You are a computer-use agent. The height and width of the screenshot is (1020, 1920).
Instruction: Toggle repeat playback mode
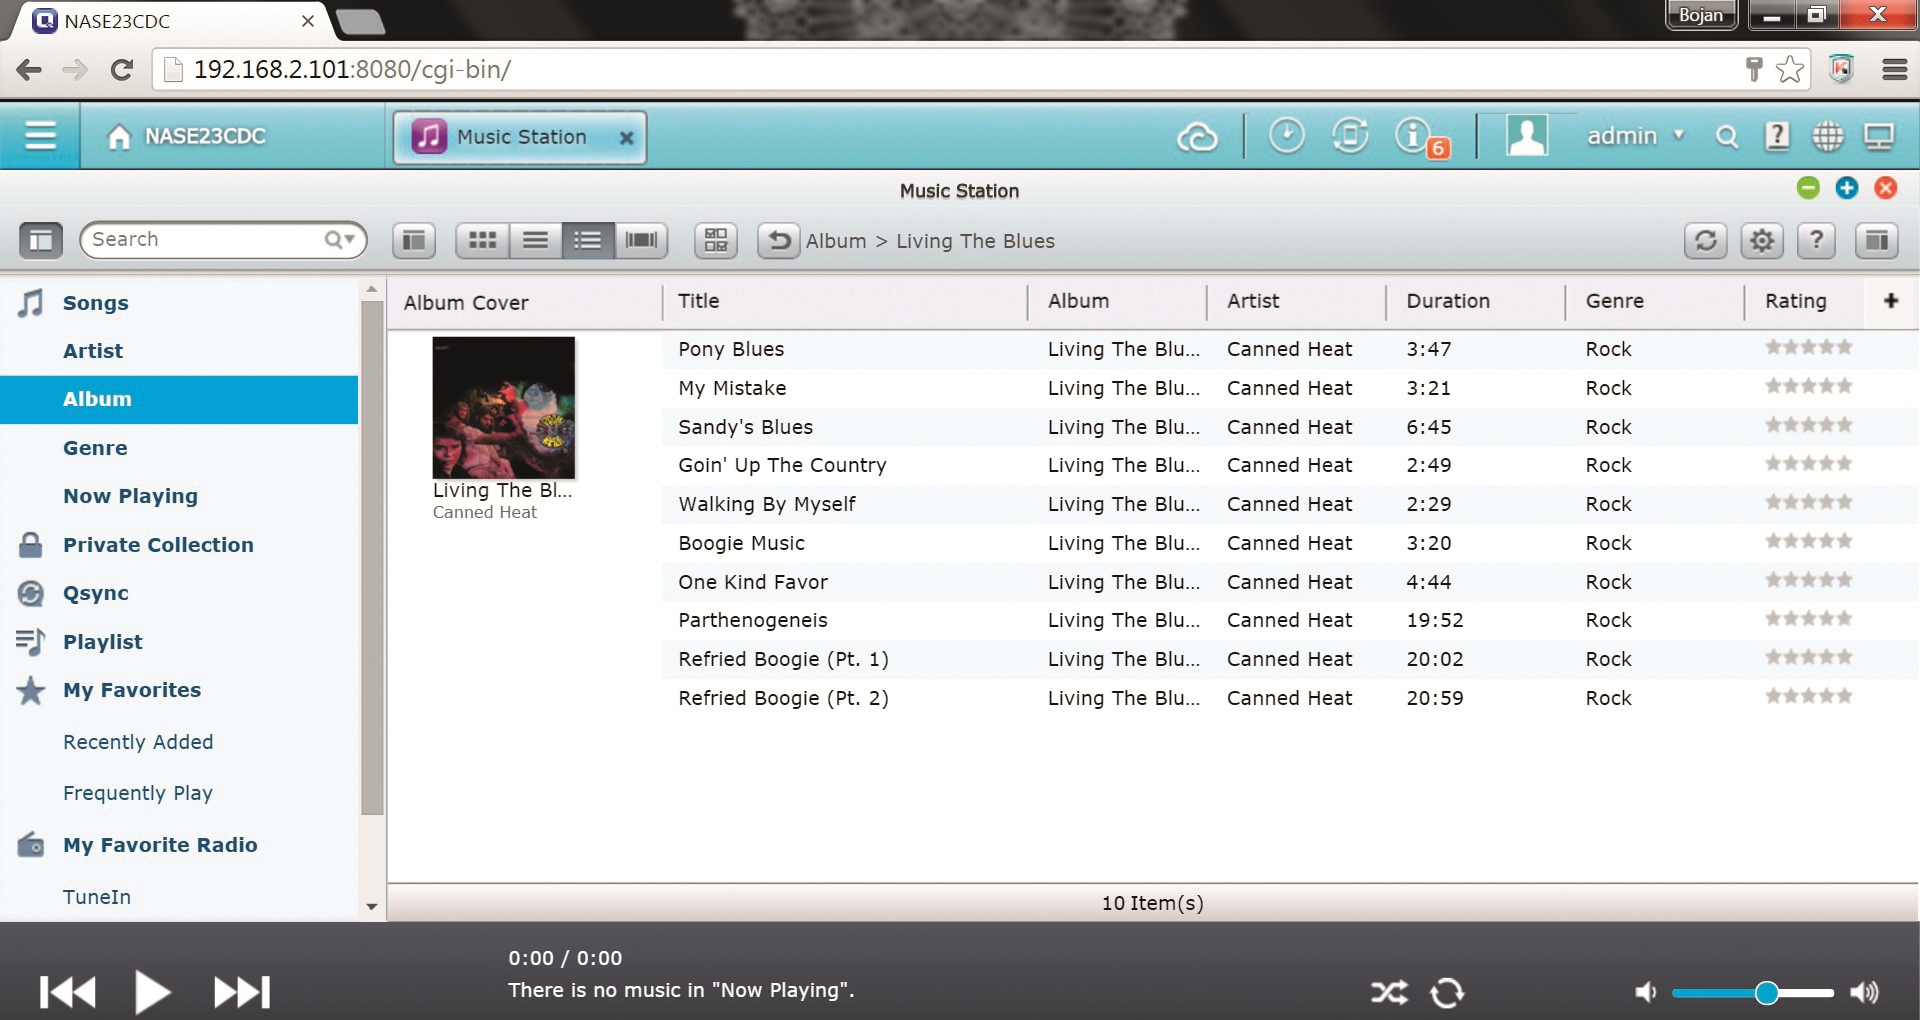[x=1447, y=992]
